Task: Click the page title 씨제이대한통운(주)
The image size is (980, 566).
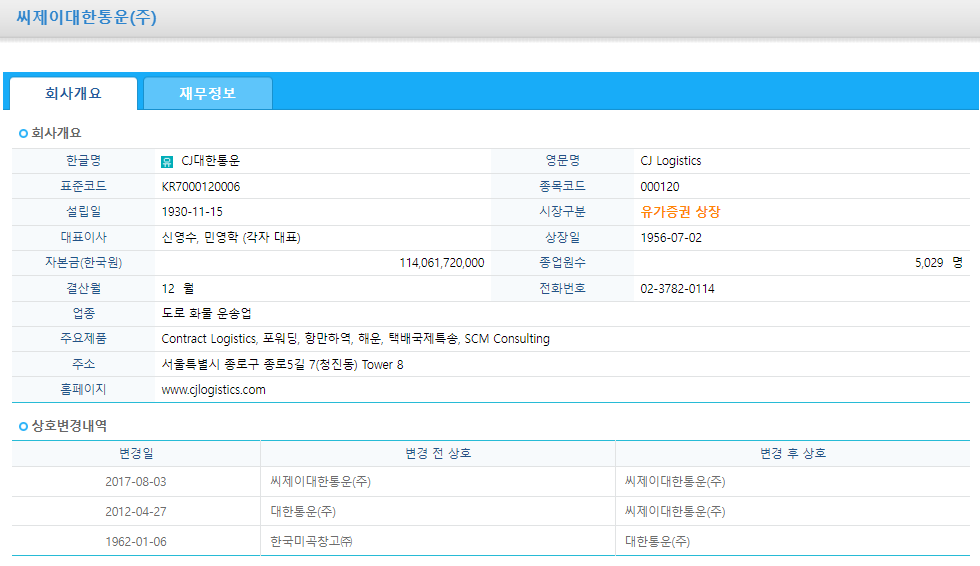Action: 87,17
